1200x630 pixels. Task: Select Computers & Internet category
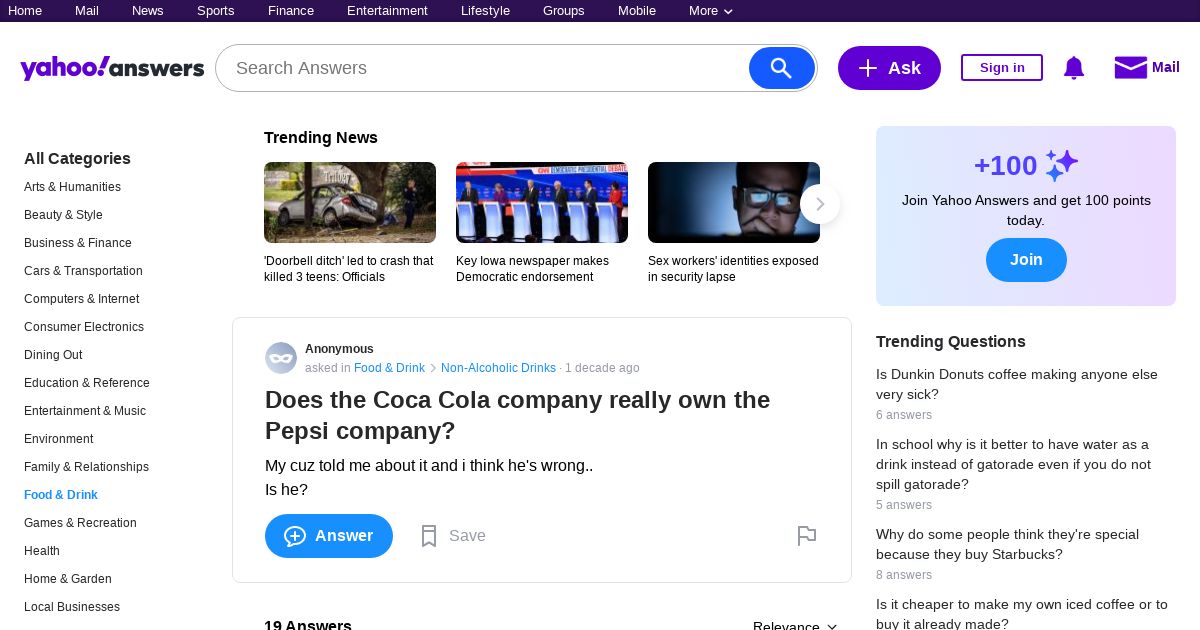(82, 299)
